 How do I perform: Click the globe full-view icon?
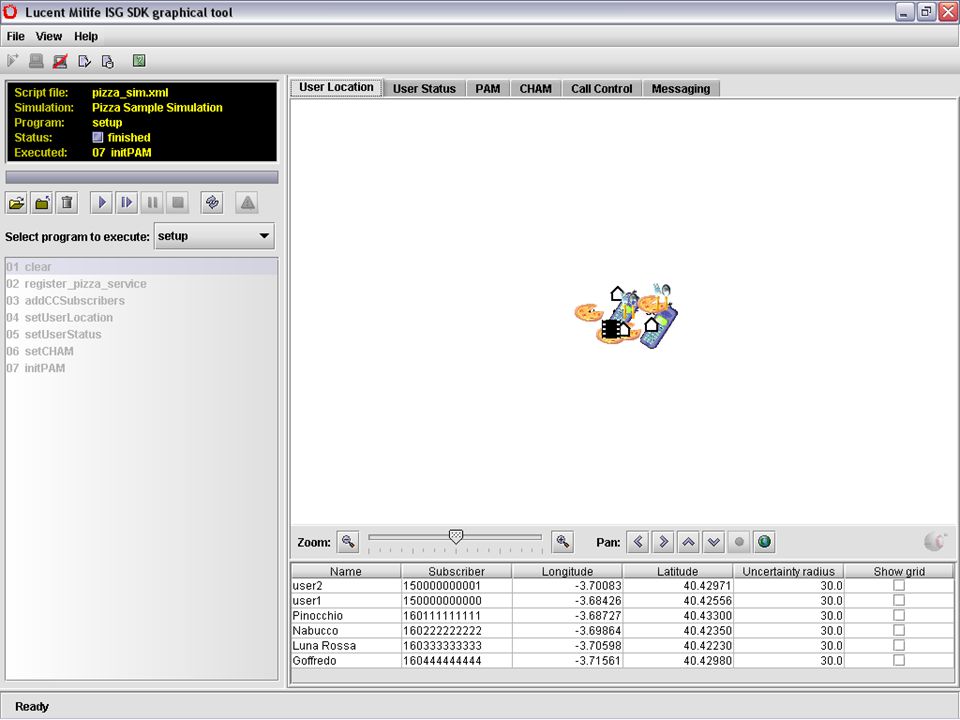pyautogui.click(x=764, y=542)
